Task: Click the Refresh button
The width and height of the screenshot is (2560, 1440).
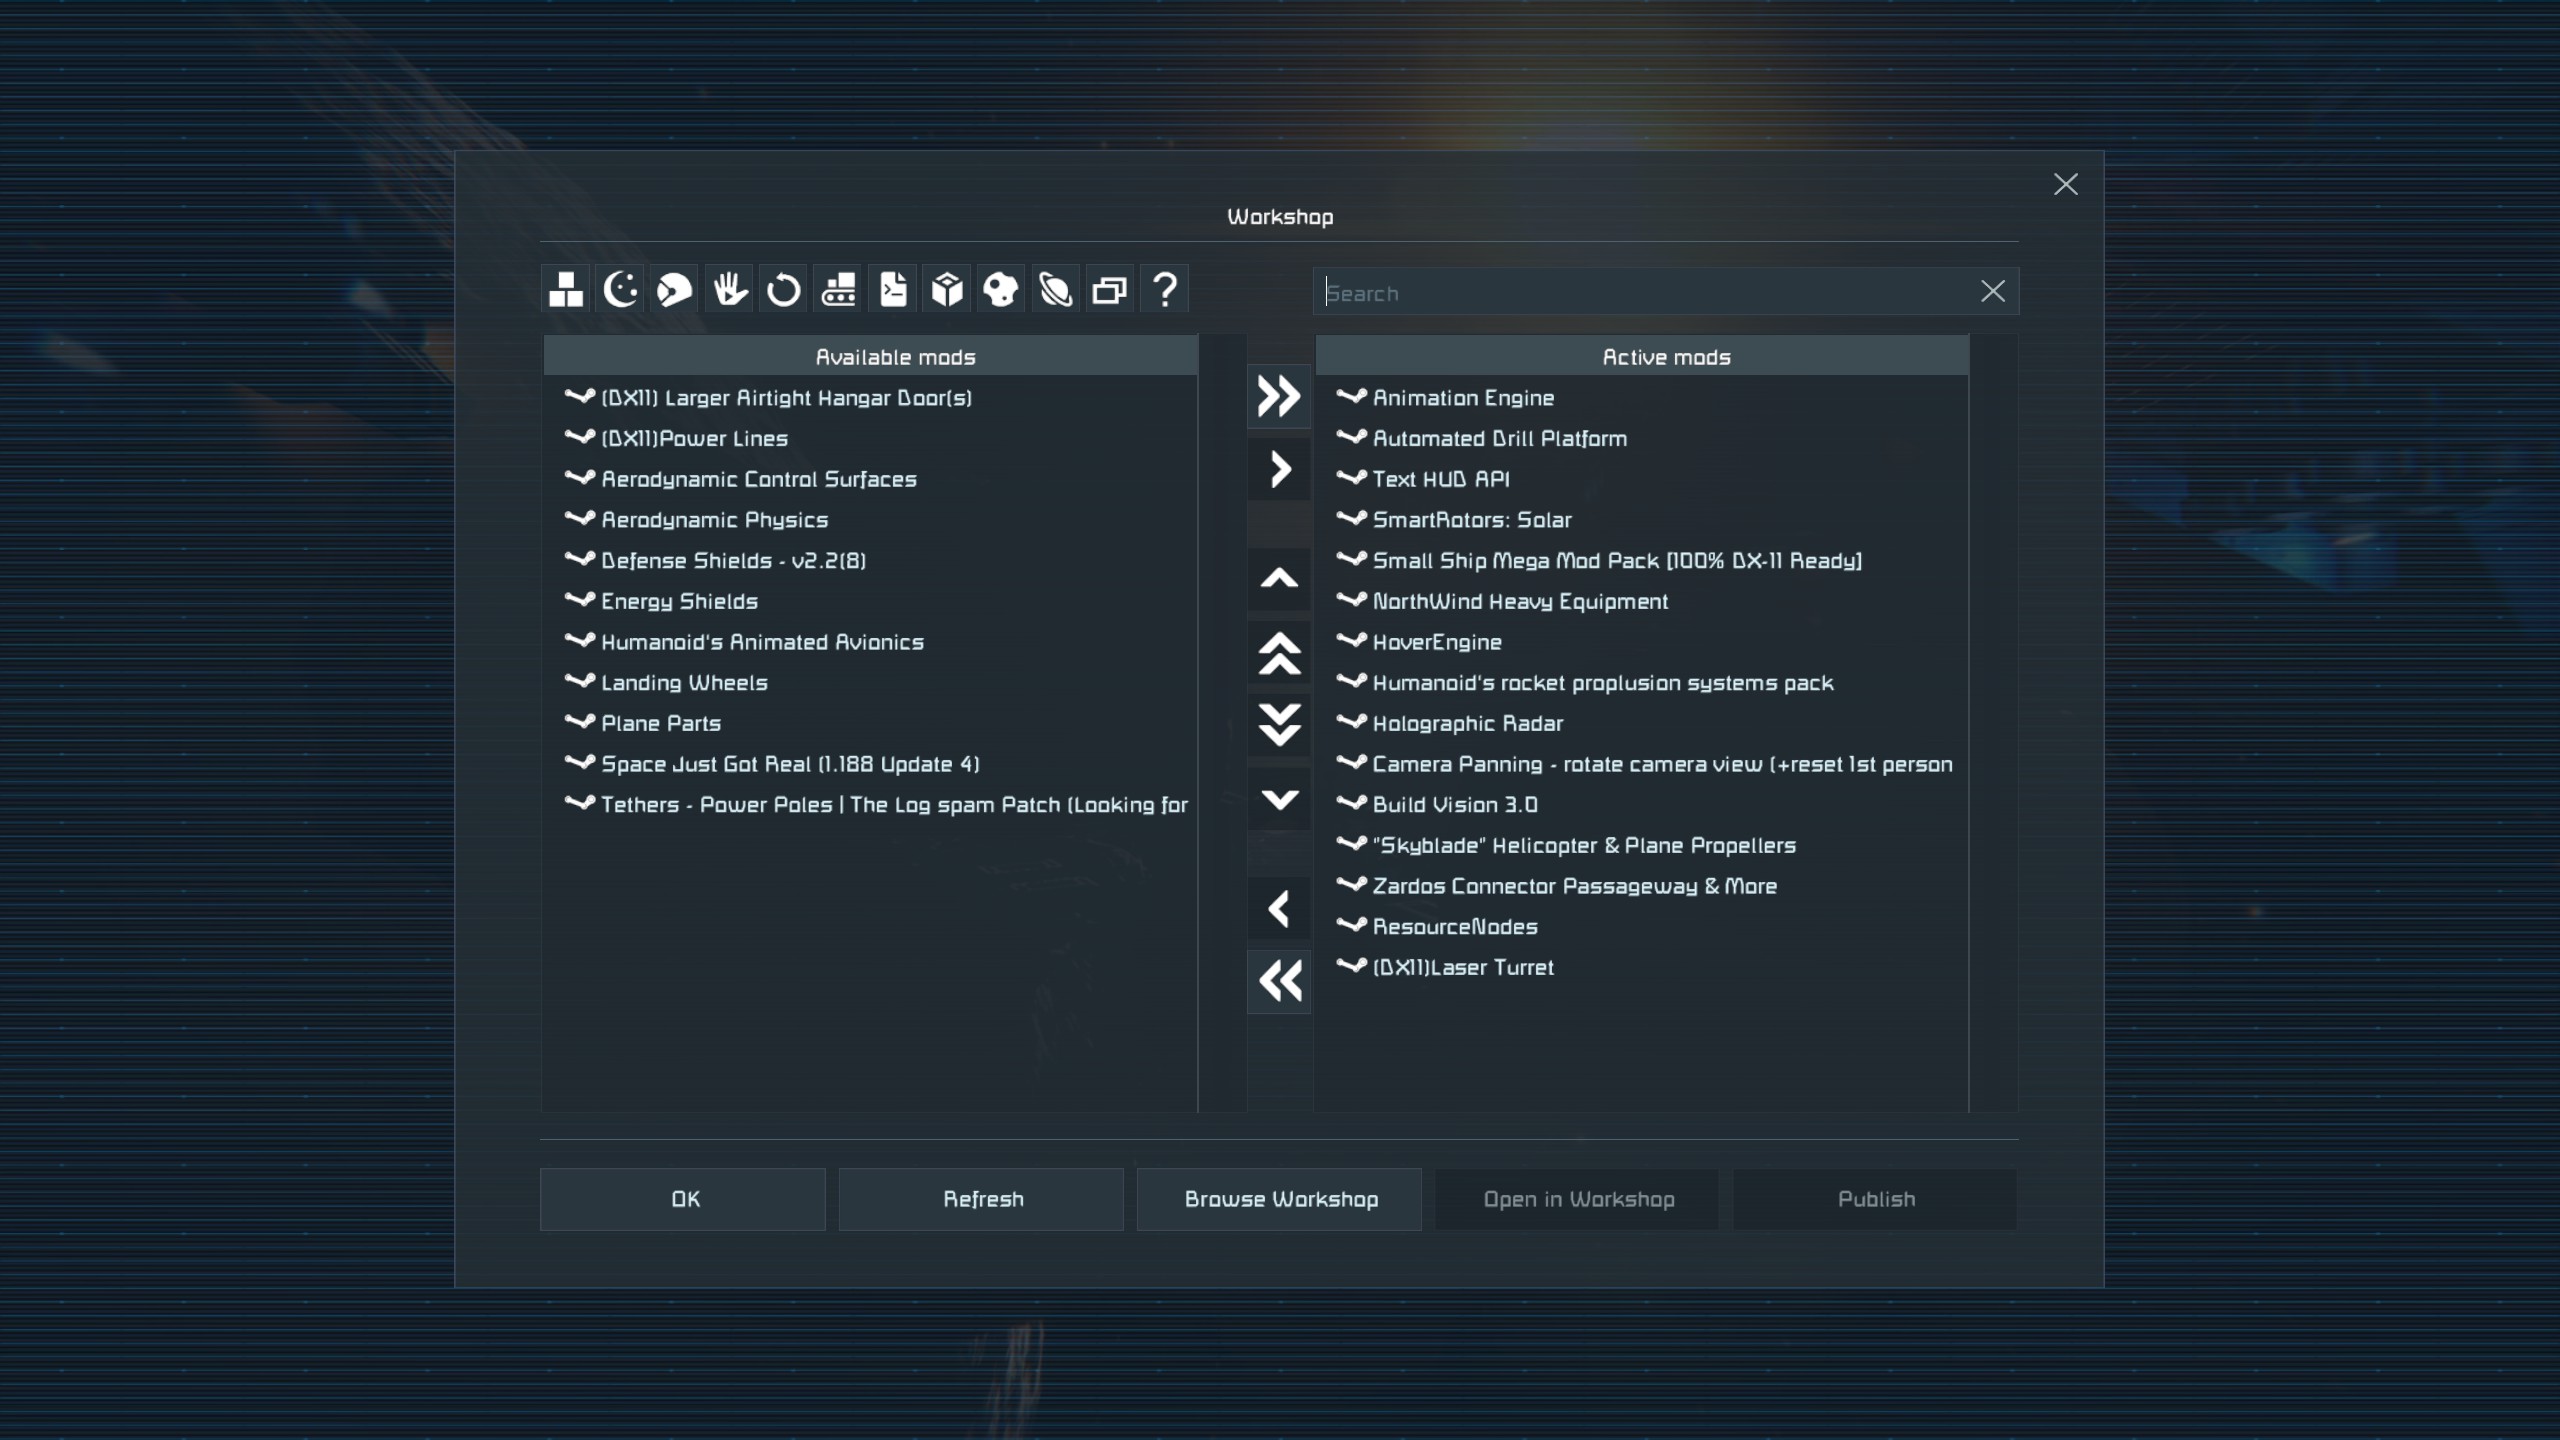Action: (981, 1199)
